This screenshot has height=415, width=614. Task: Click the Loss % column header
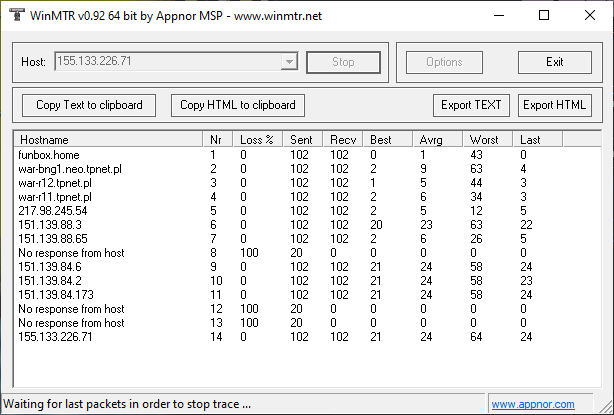258,140
